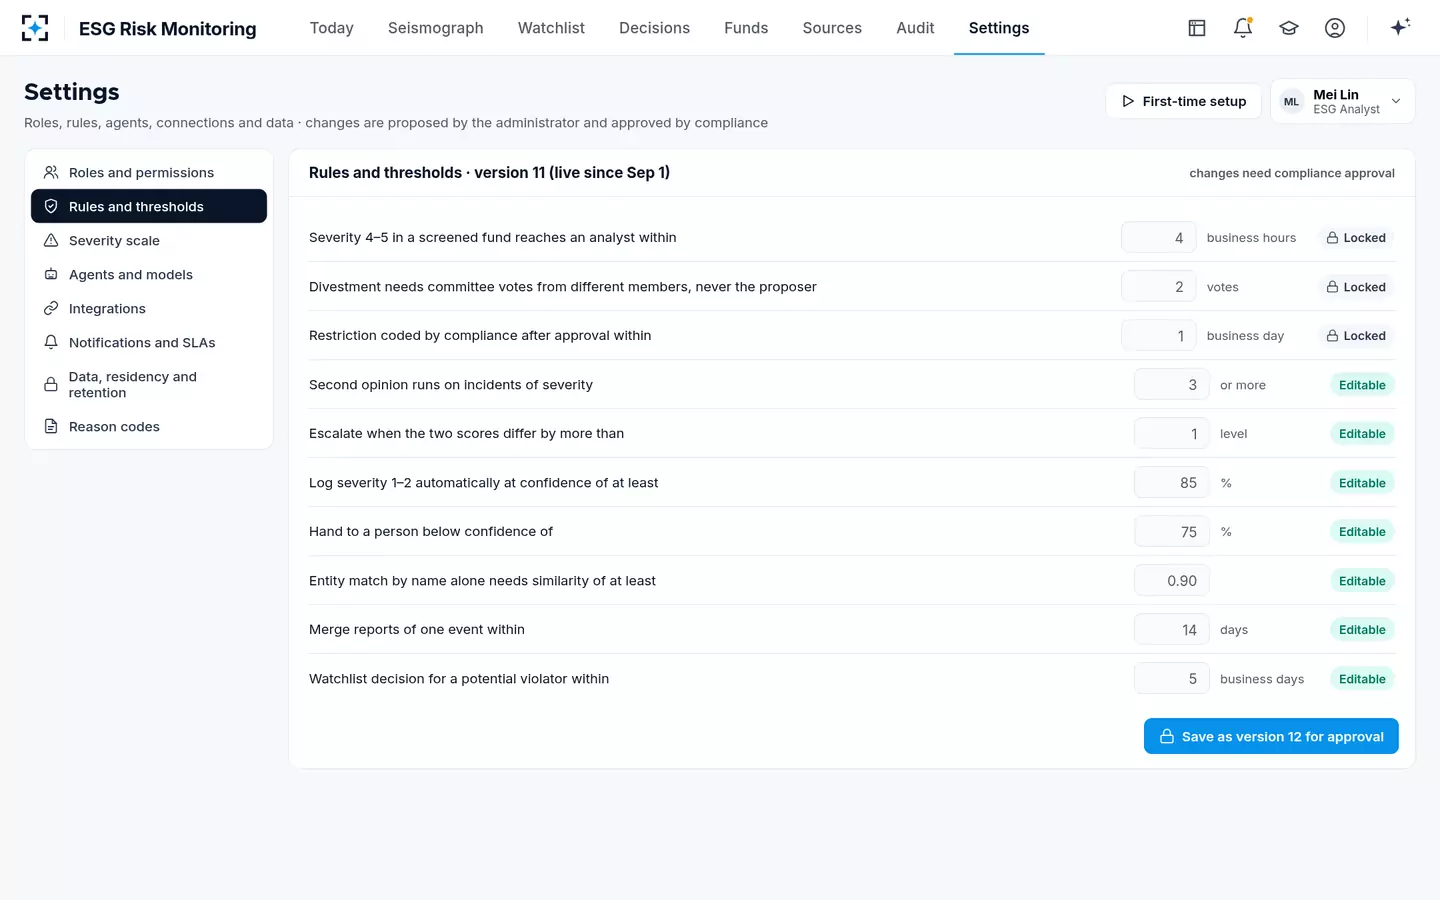Go to Agents and models section
Screen dimensions: 1440x900
(149, 275)
